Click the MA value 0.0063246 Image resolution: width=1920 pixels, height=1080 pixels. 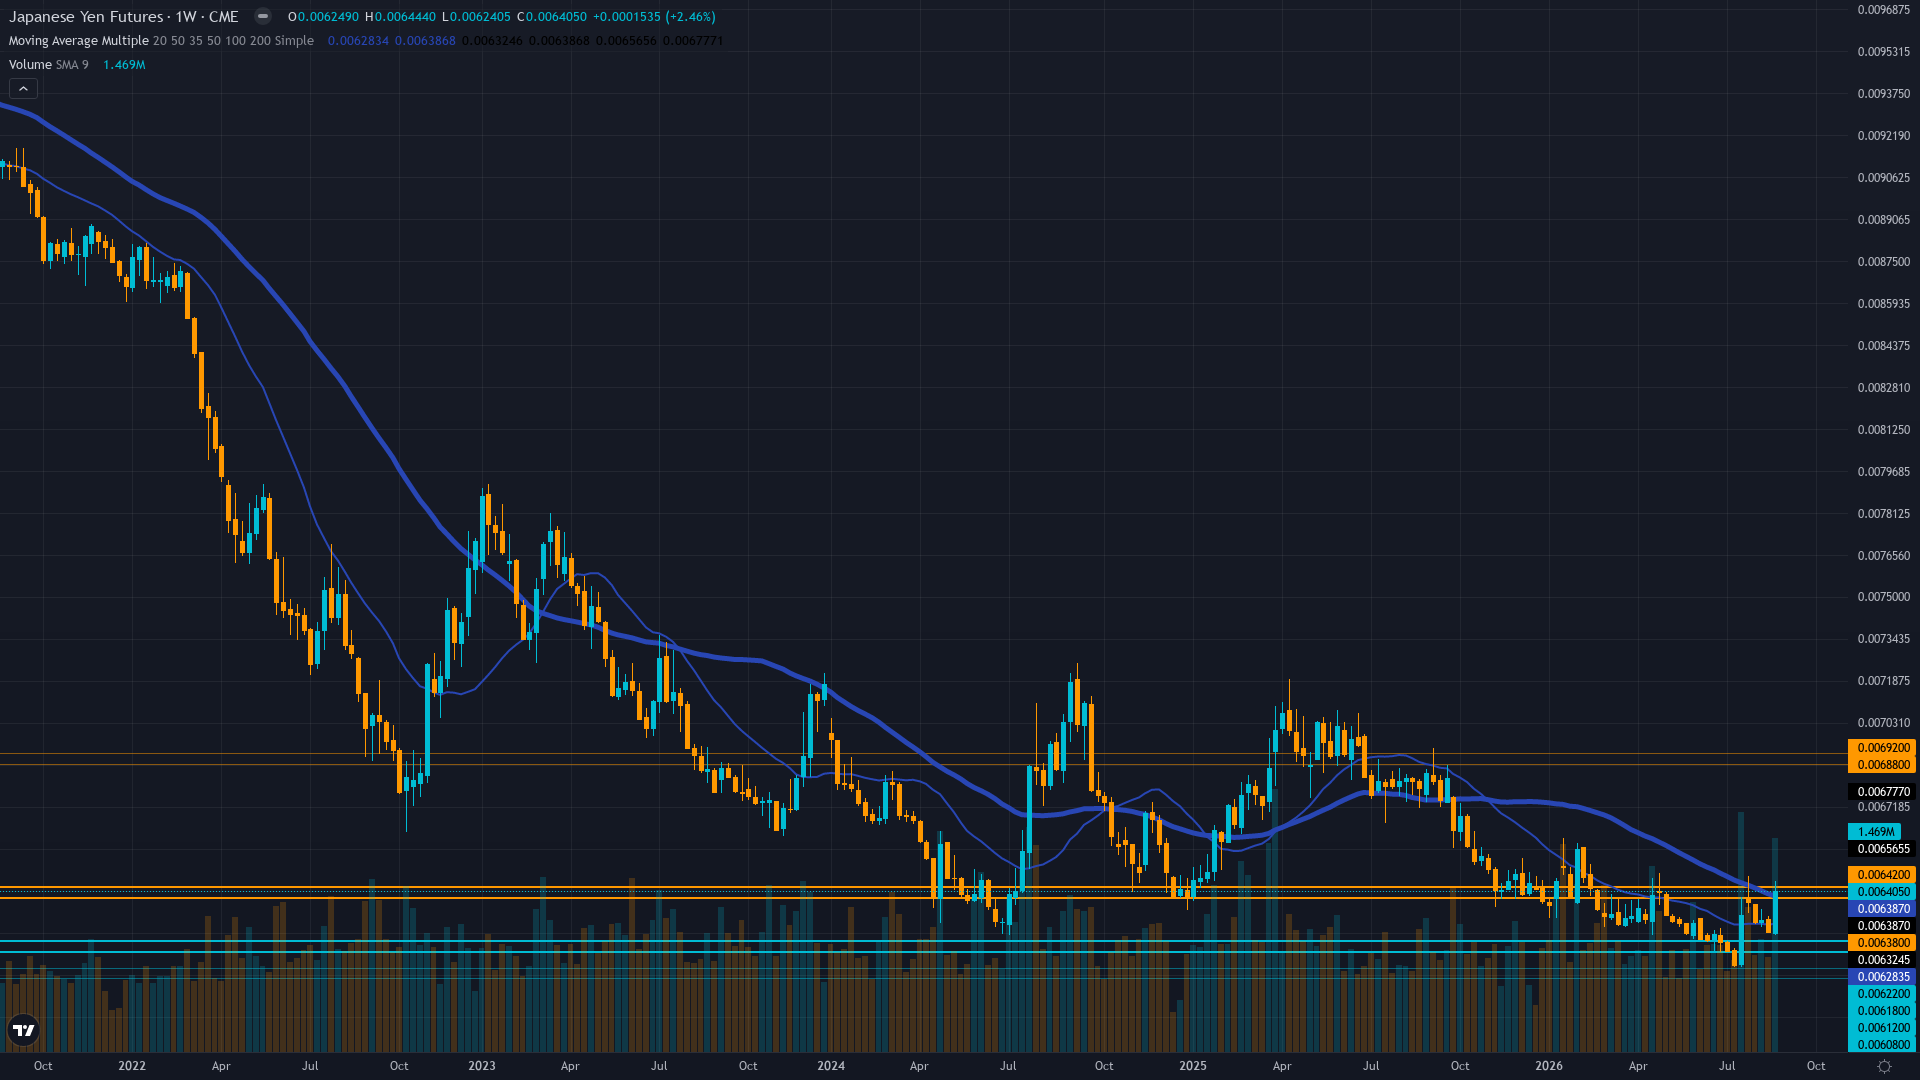(x=492, y=41)
